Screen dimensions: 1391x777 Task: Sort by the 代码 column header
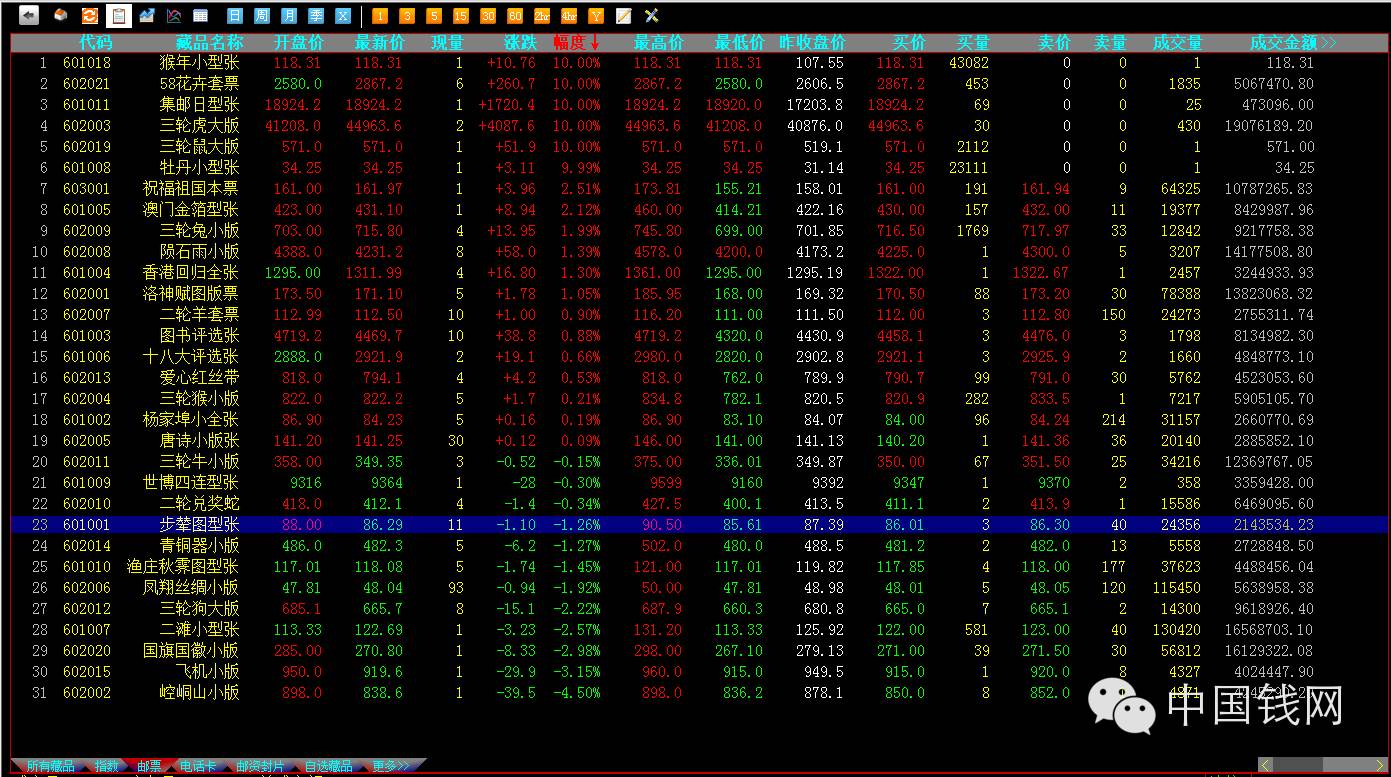tap(96, 43)
